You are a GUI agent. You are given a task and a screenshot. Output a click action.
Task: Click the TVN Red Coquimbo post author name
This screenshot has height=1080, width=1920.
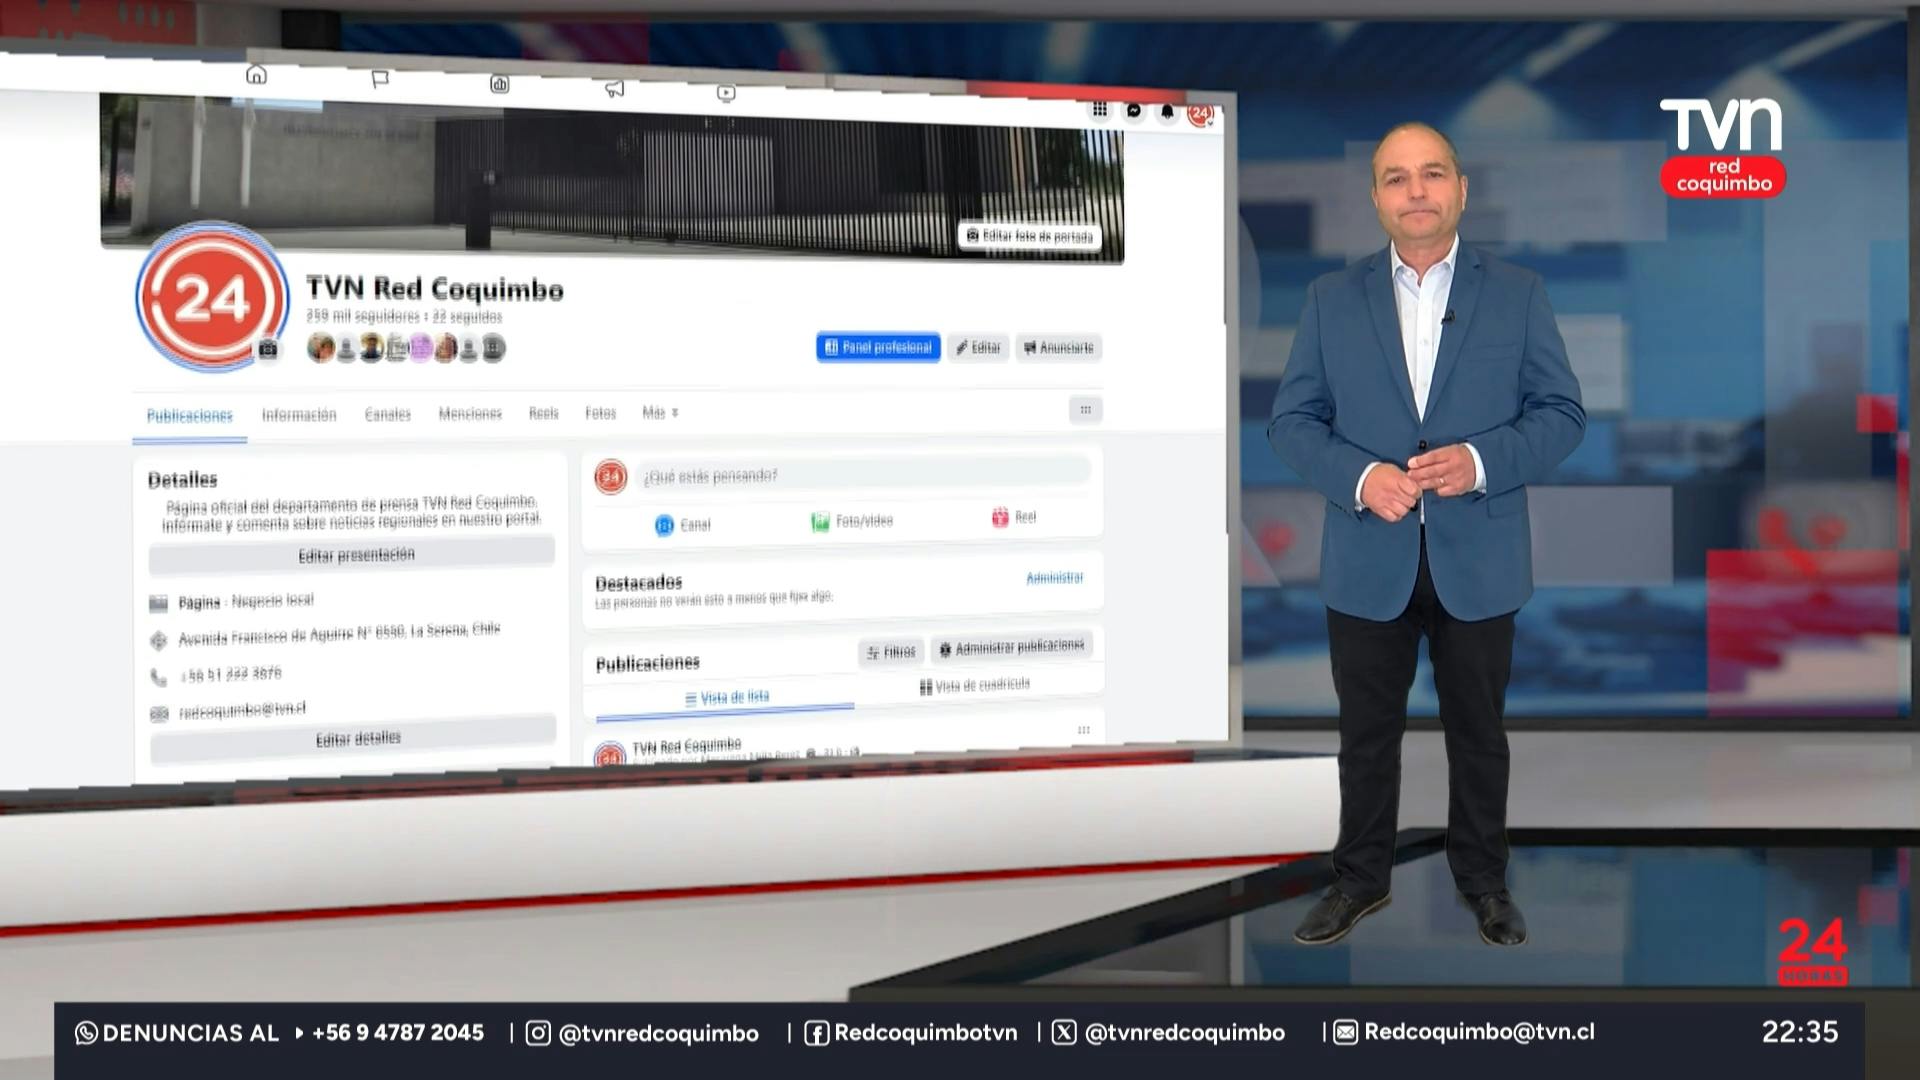687,745
